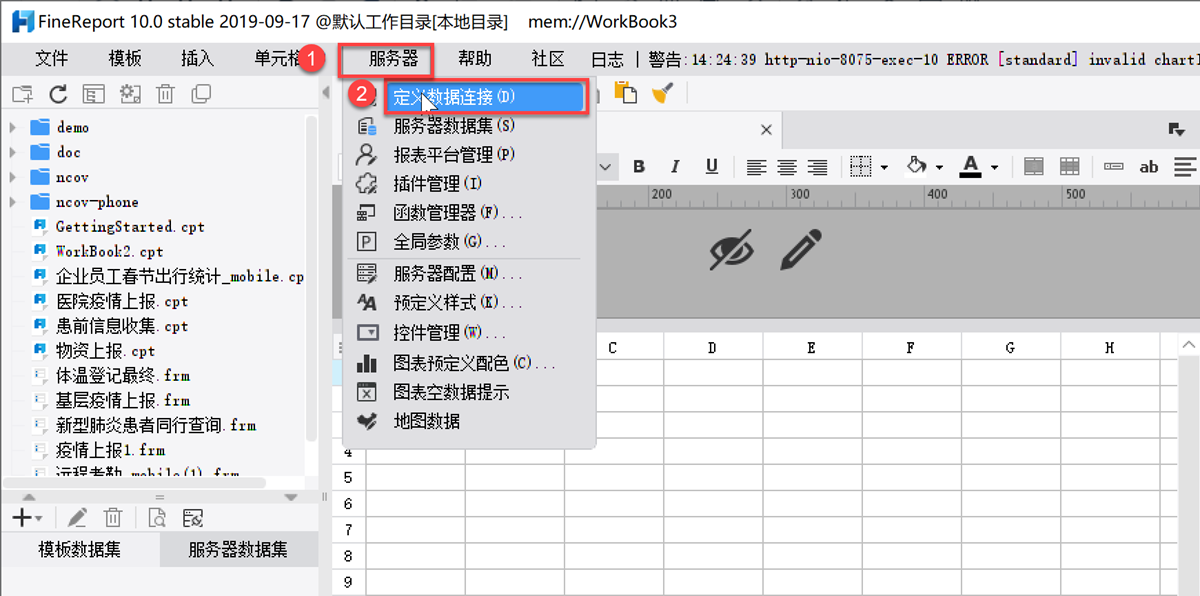Image resolution: width=1200 pixels, height=596 pixels.
Task: Click the pencil edit icon on canvas
Action: 801,250
